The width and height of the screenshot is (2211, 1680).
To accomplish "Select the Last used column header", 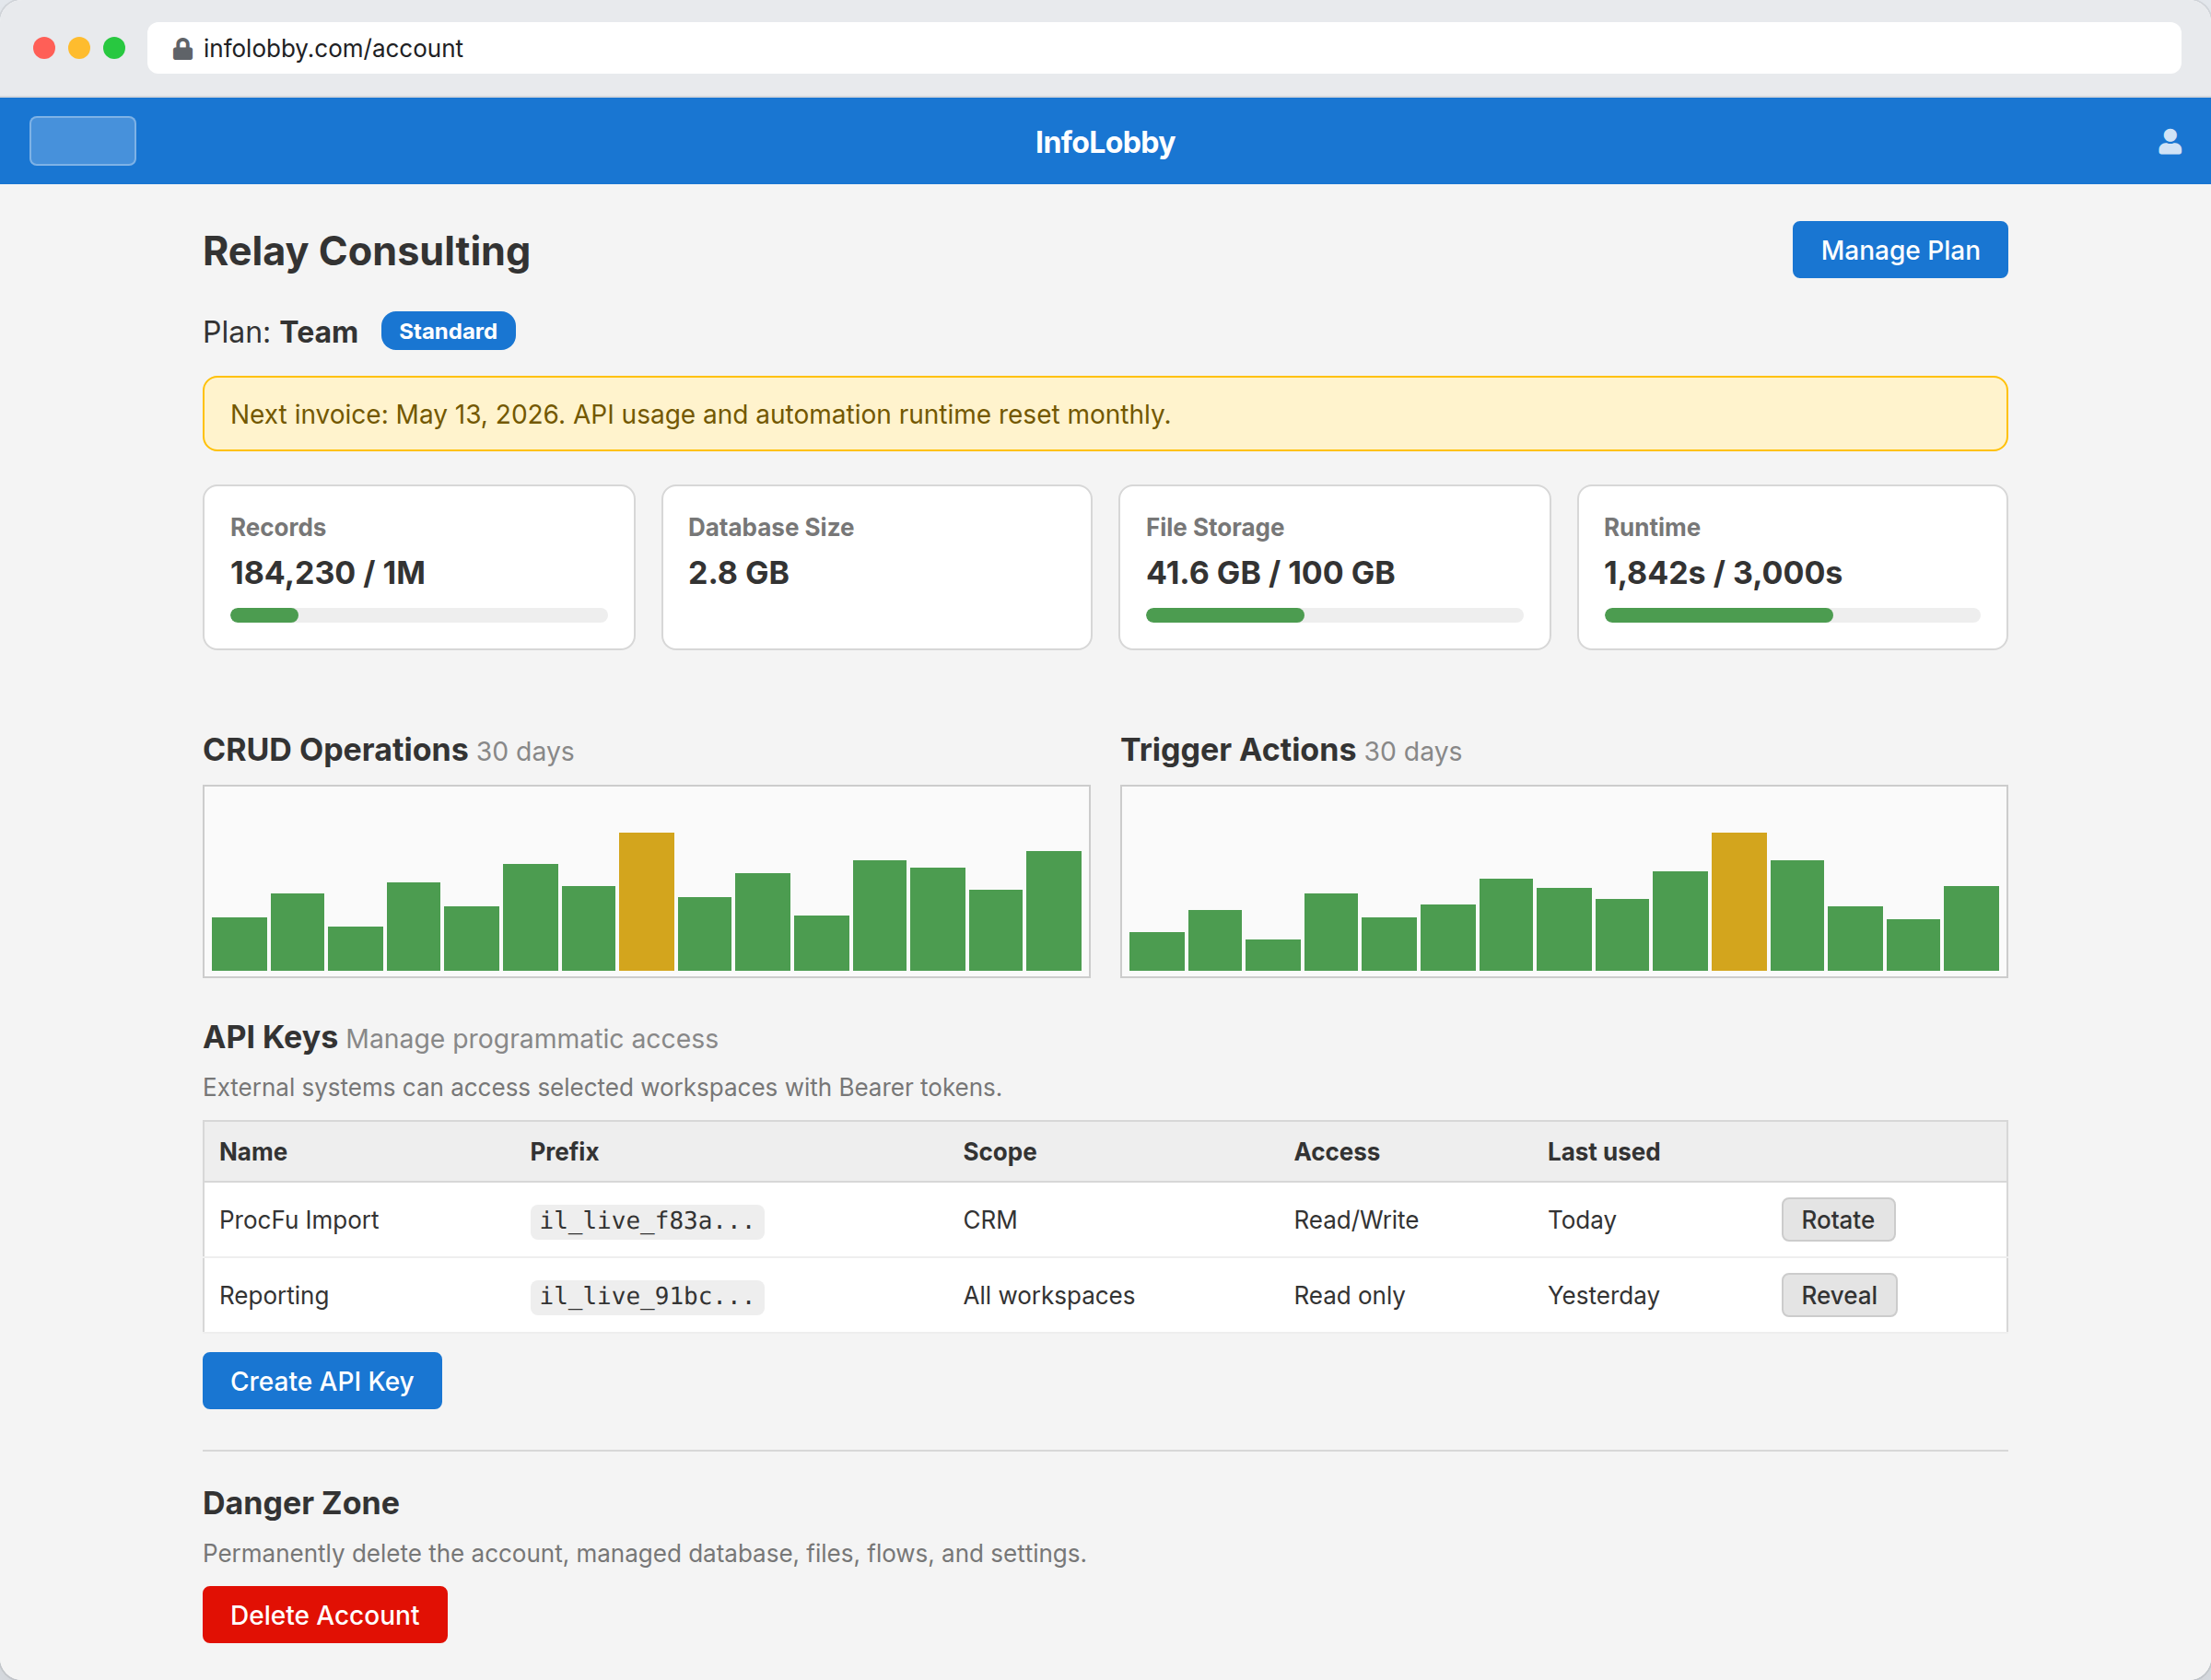I will click(x=1603, y=1151).
